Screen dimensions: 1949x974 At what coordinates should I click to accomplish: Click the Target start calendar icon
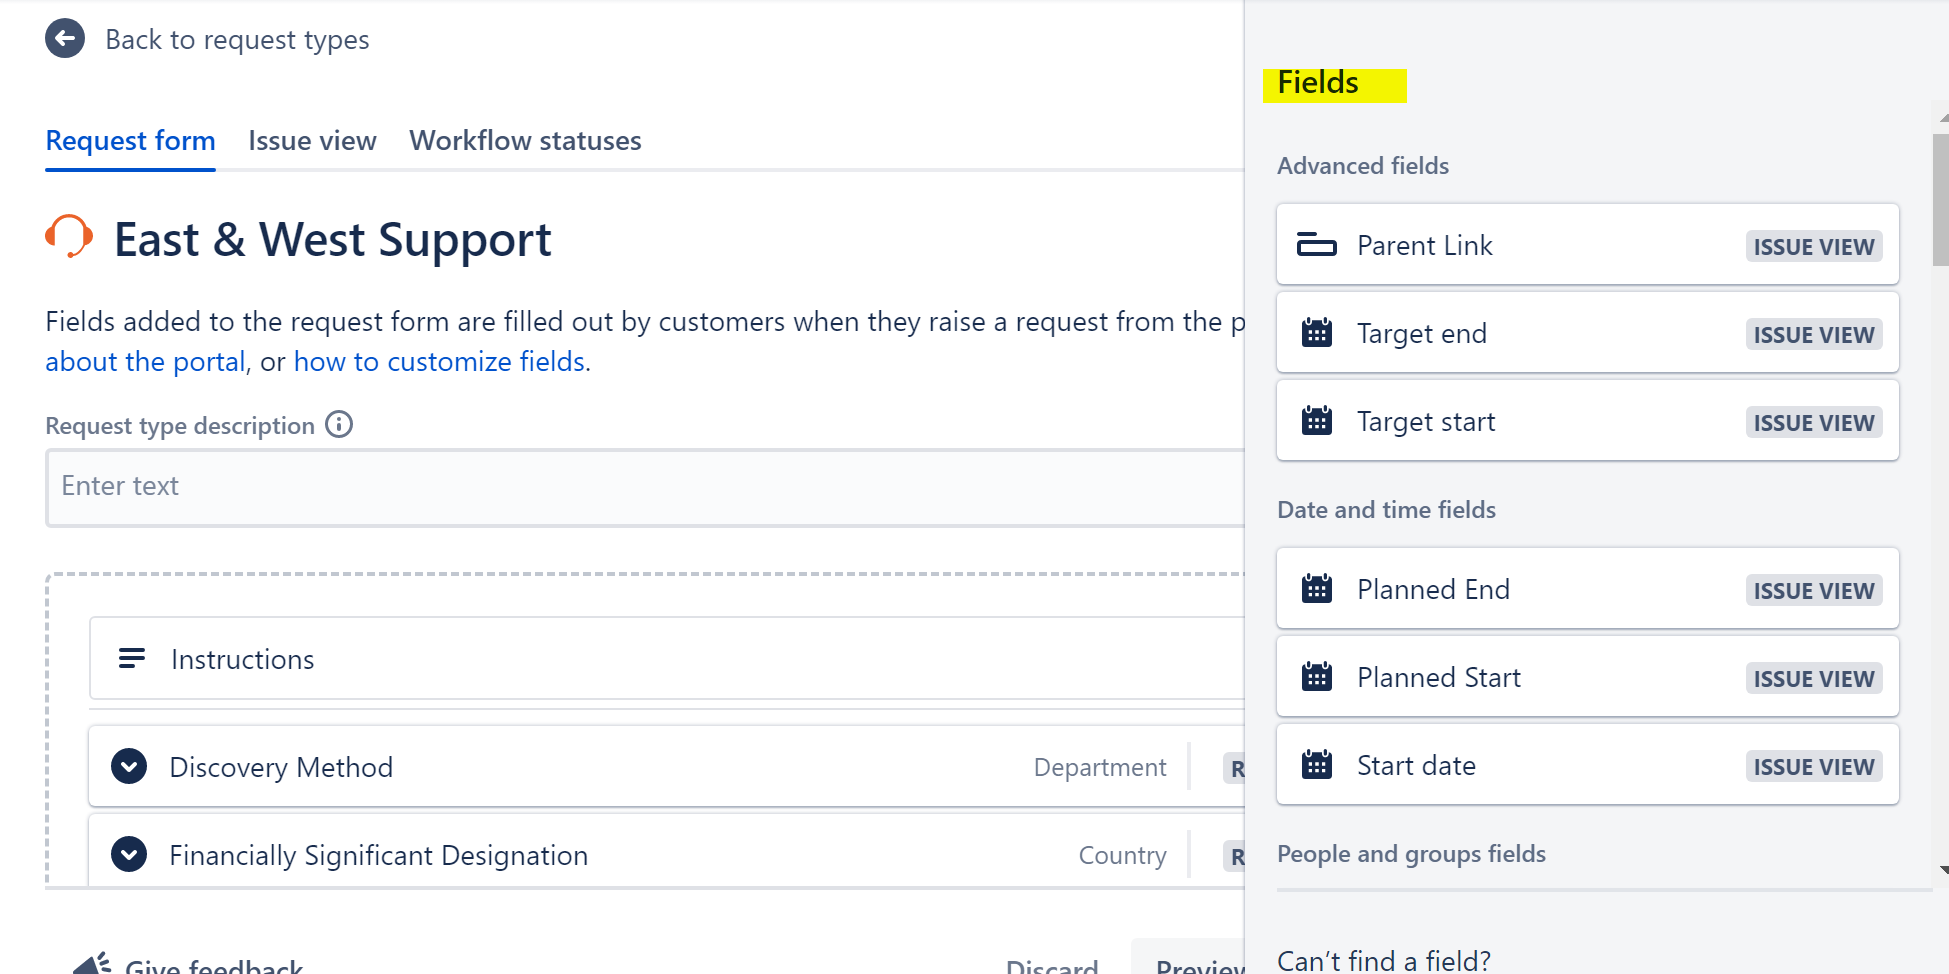pos(1317,421)
